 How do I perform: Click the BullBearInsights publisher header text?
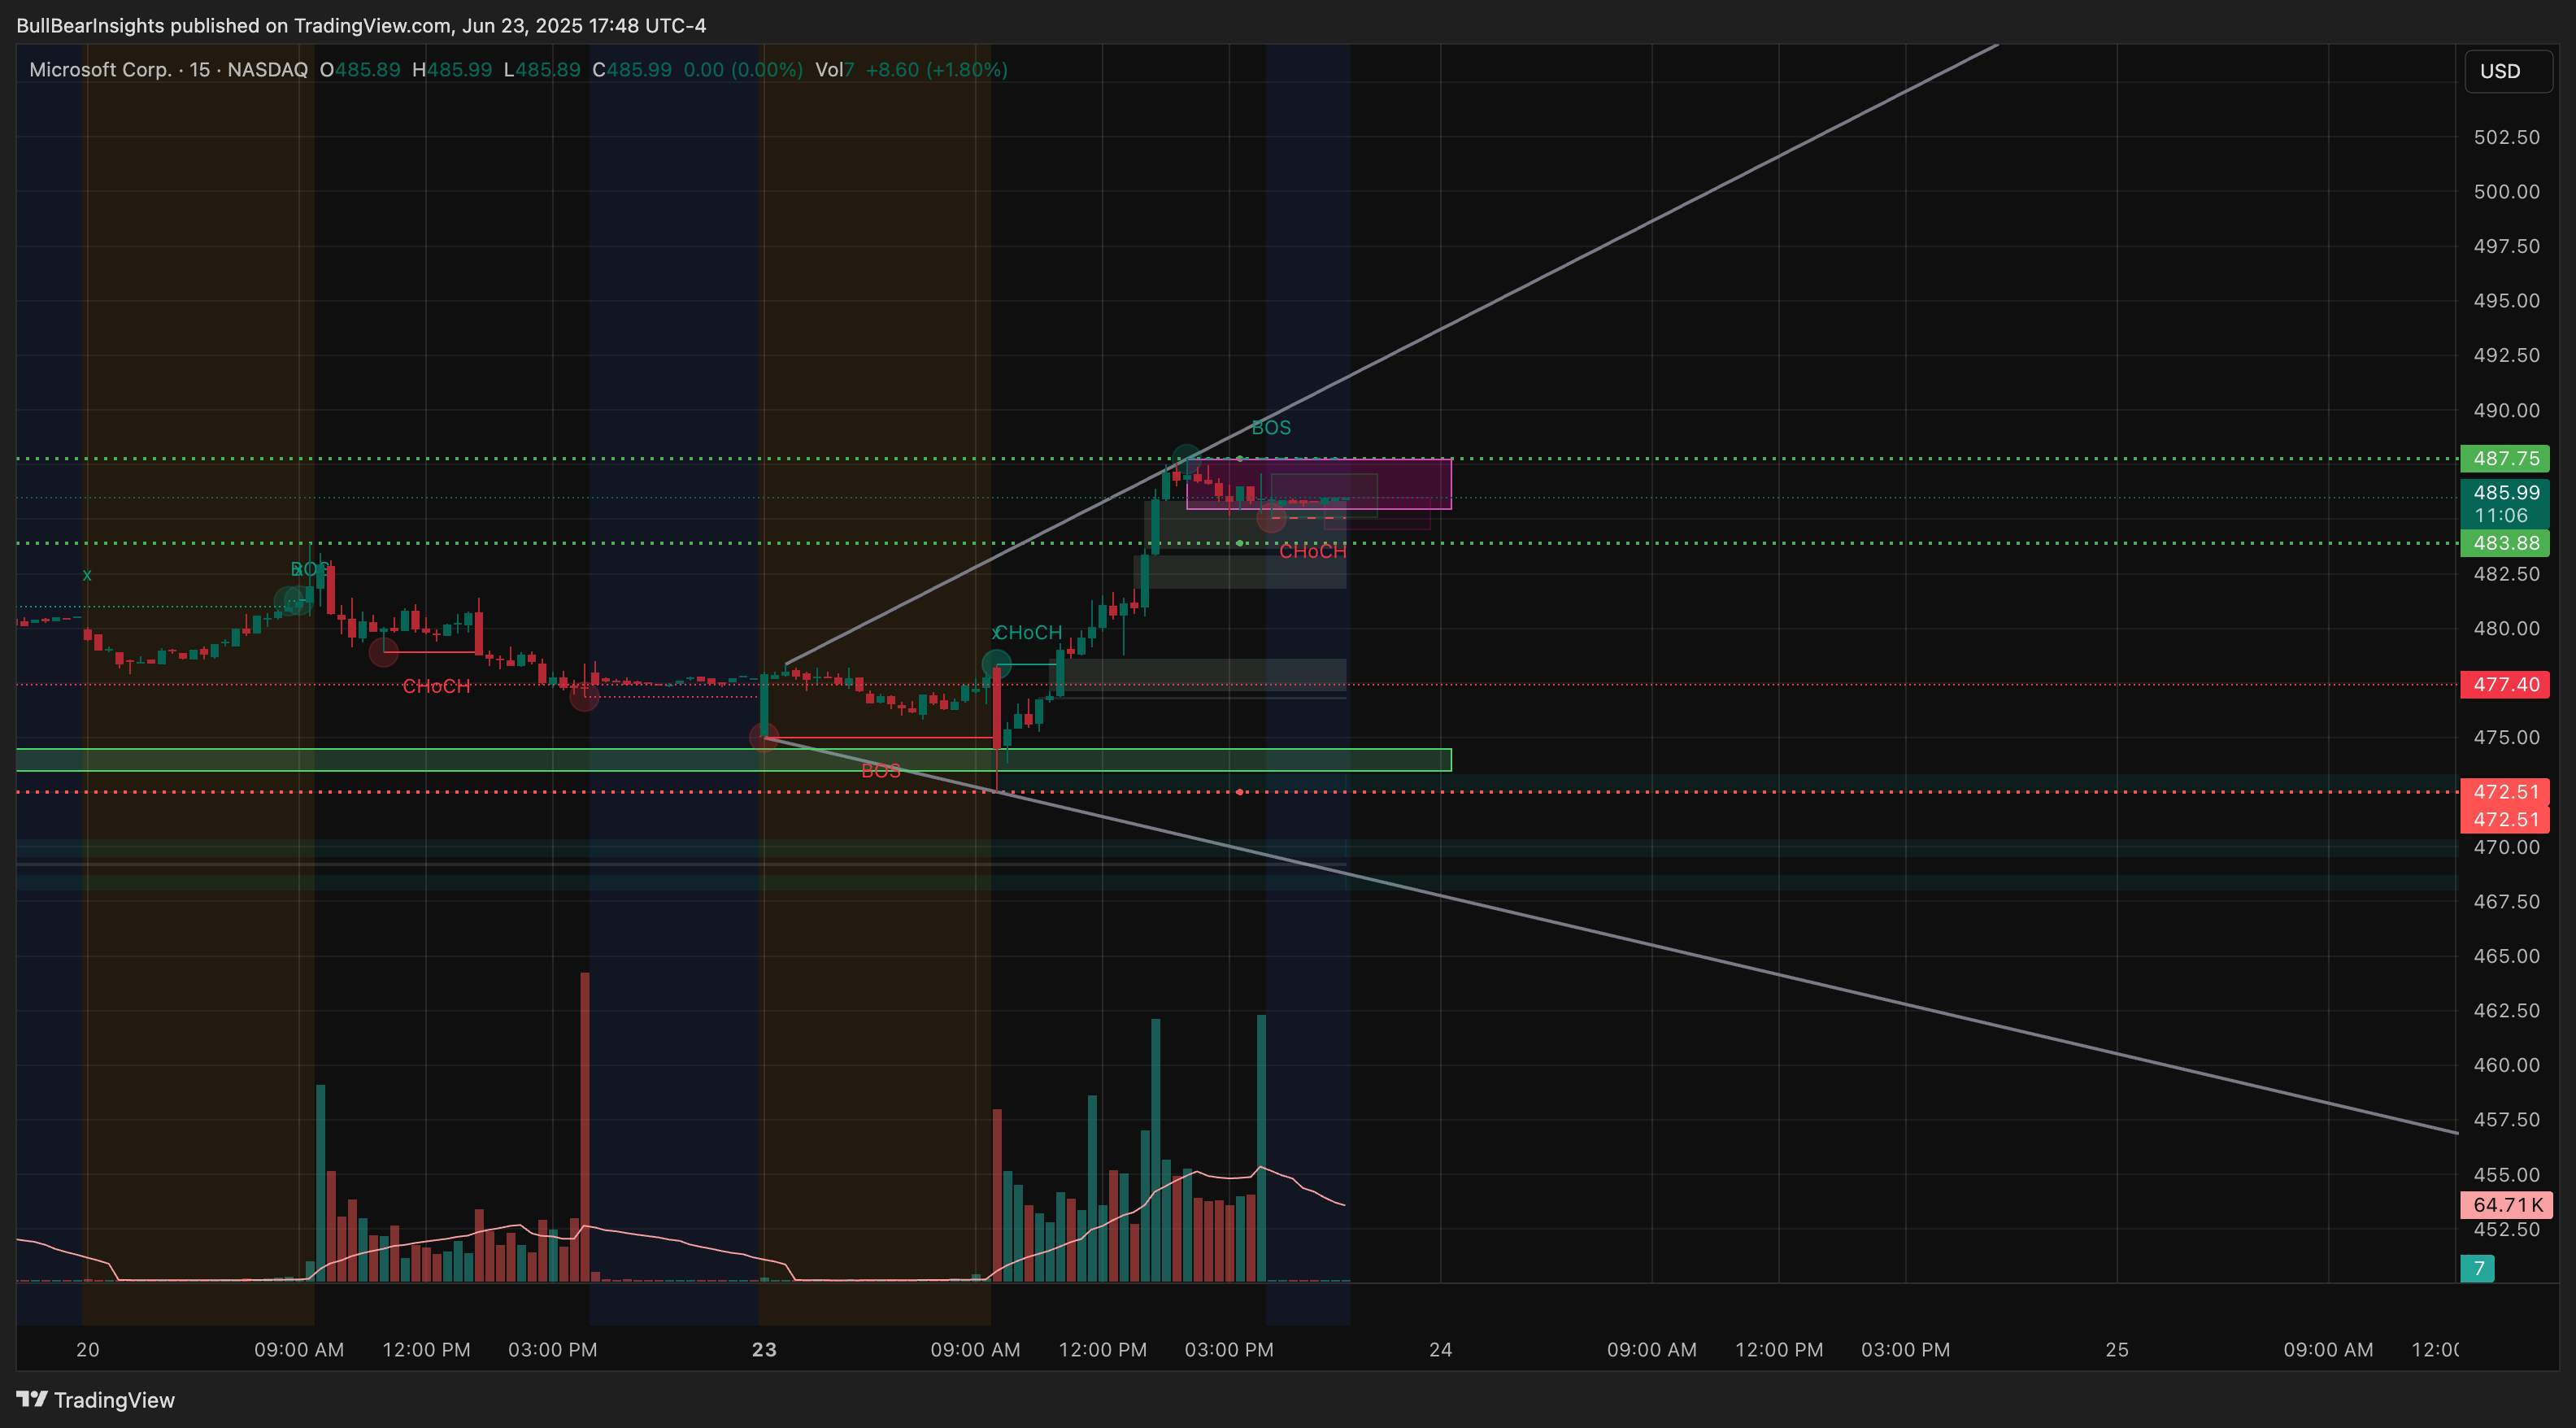pos(361,25)
